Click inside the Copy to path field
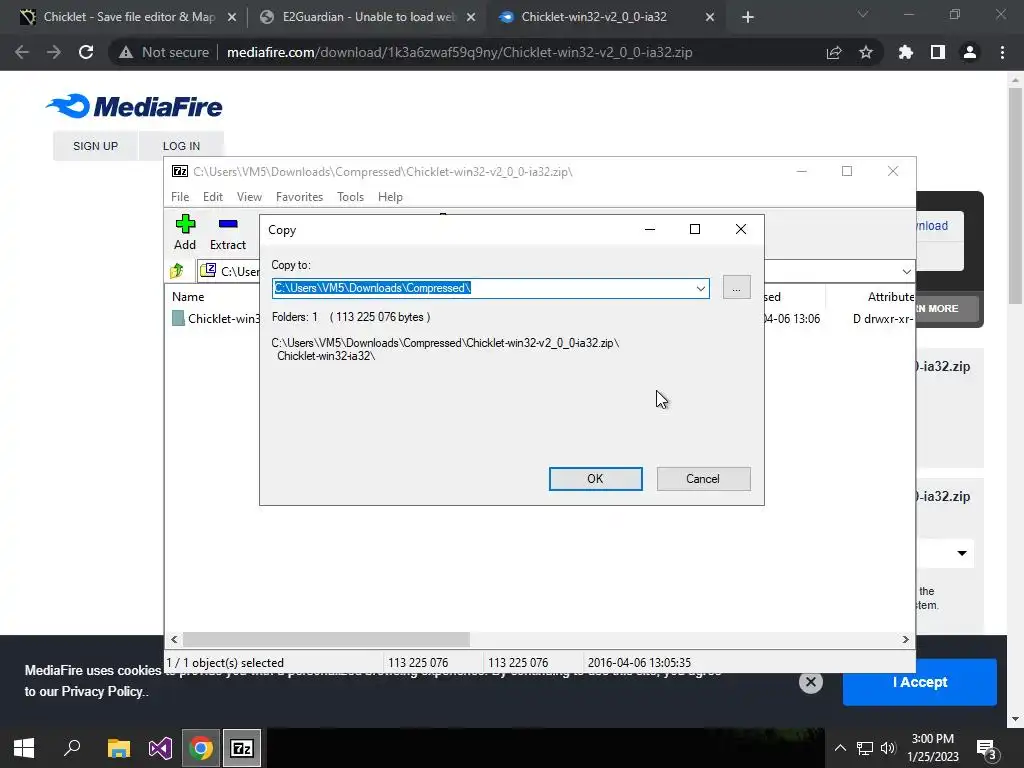This screenshot has width=1024, height=768. 483,288
